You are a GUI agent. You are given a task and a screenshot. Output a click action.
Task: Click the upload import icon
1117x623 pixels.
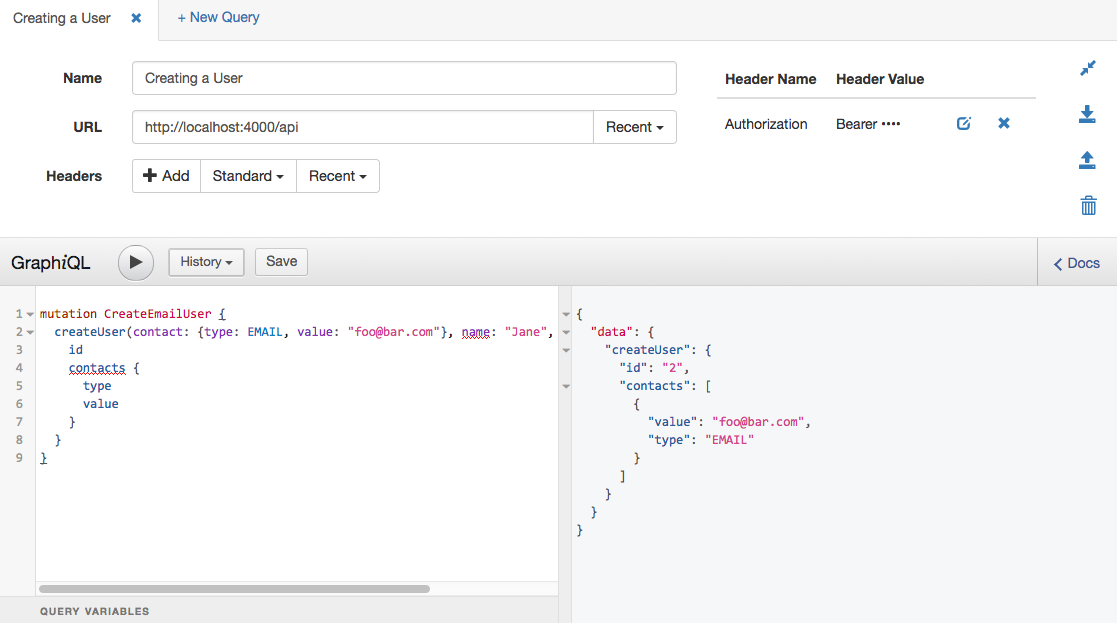tap(1088, 160)
